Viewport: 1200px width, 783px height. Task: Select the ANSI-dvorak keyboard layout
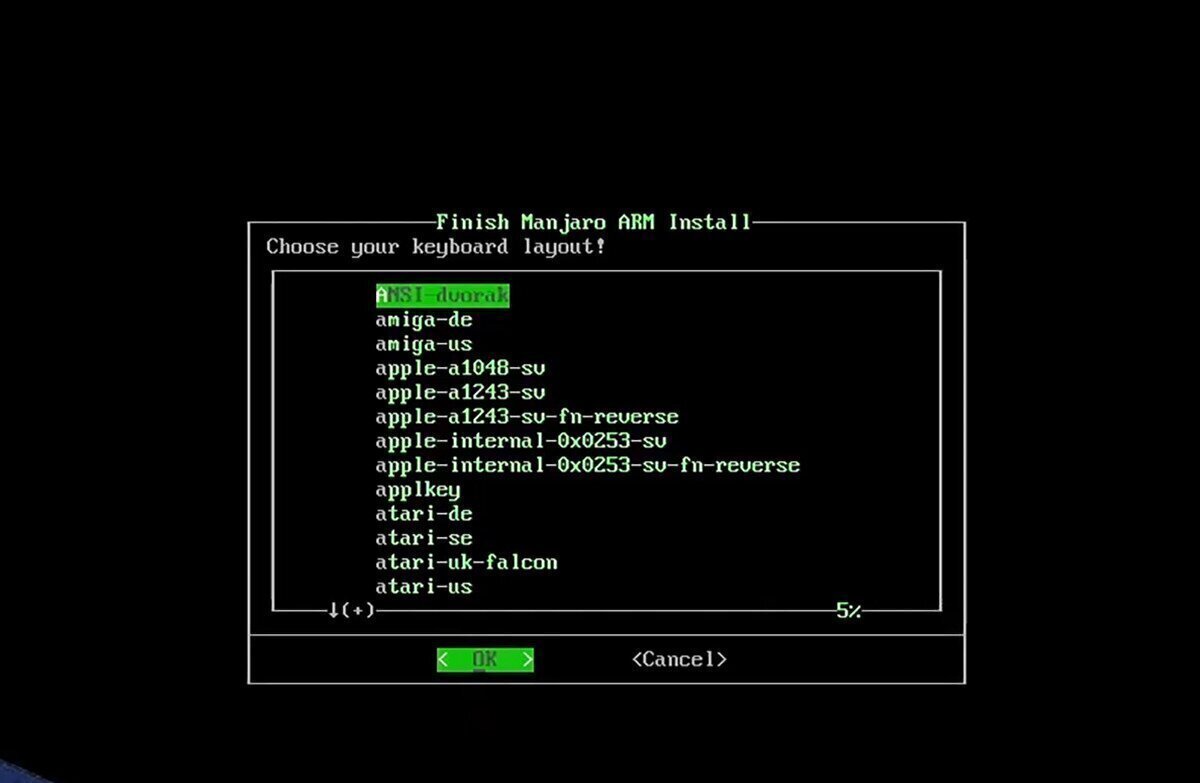click(443, 296)
